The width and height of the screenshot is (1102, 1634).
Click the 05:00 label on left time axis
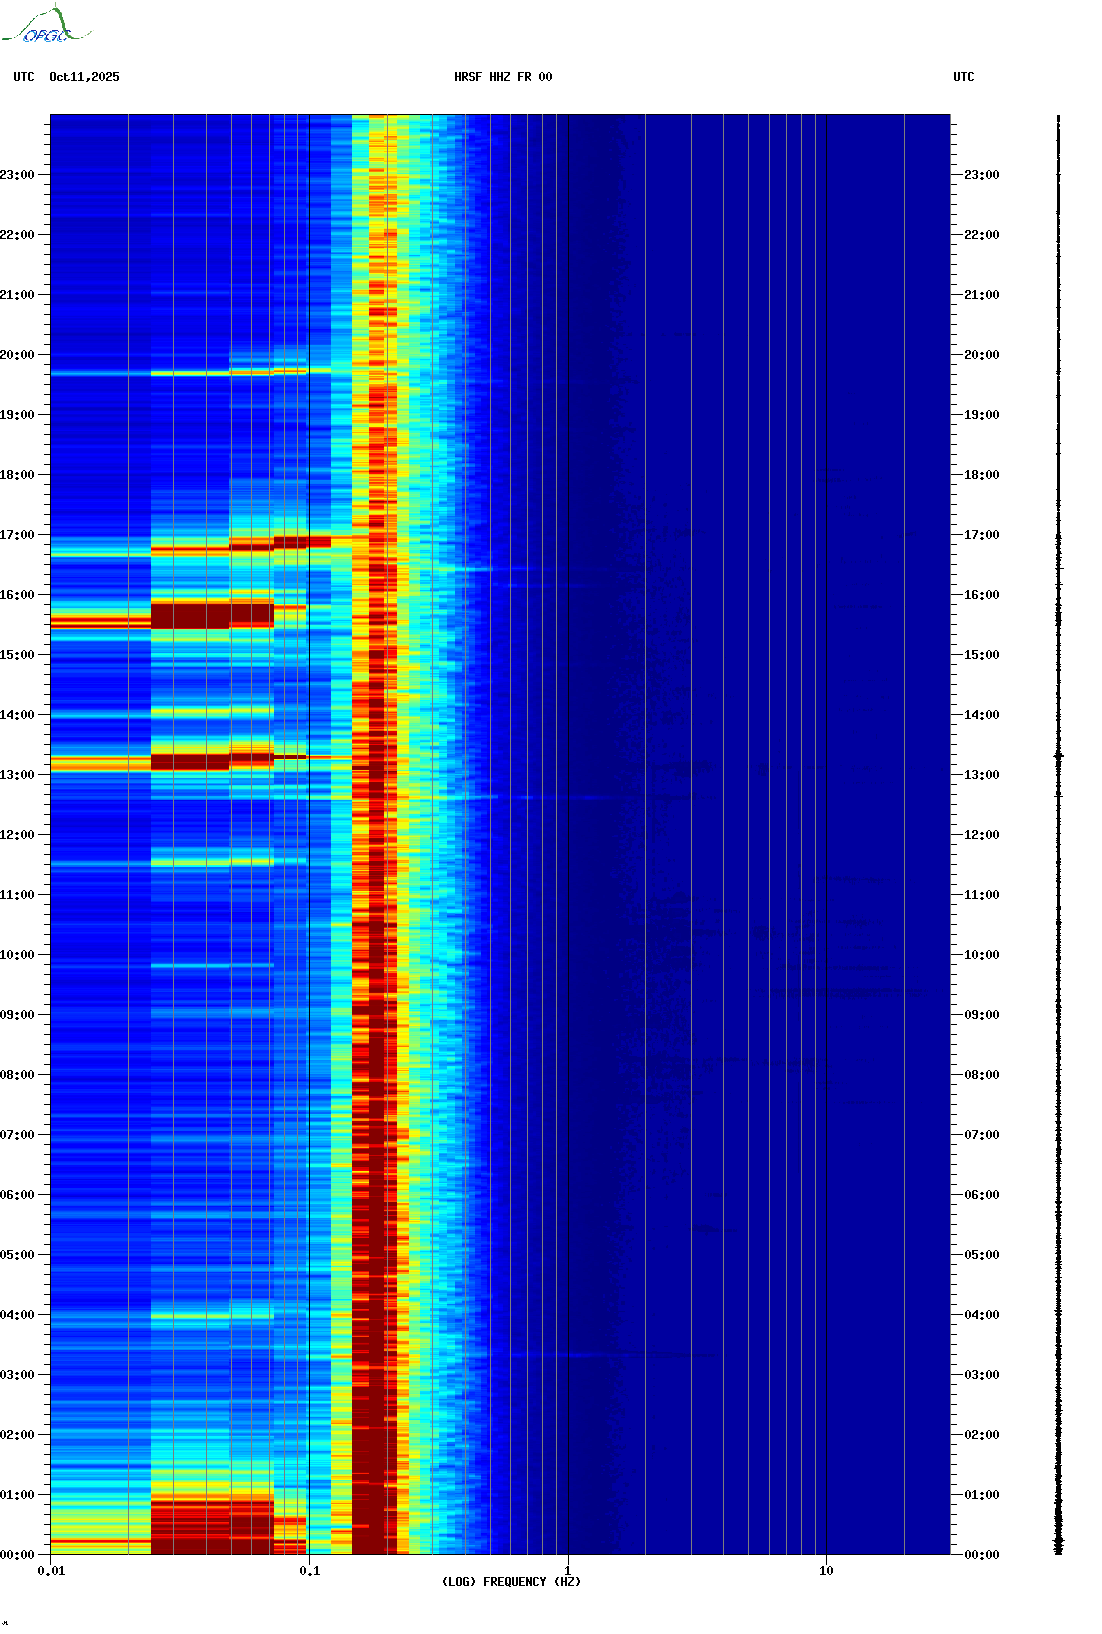click(17, 1255)
